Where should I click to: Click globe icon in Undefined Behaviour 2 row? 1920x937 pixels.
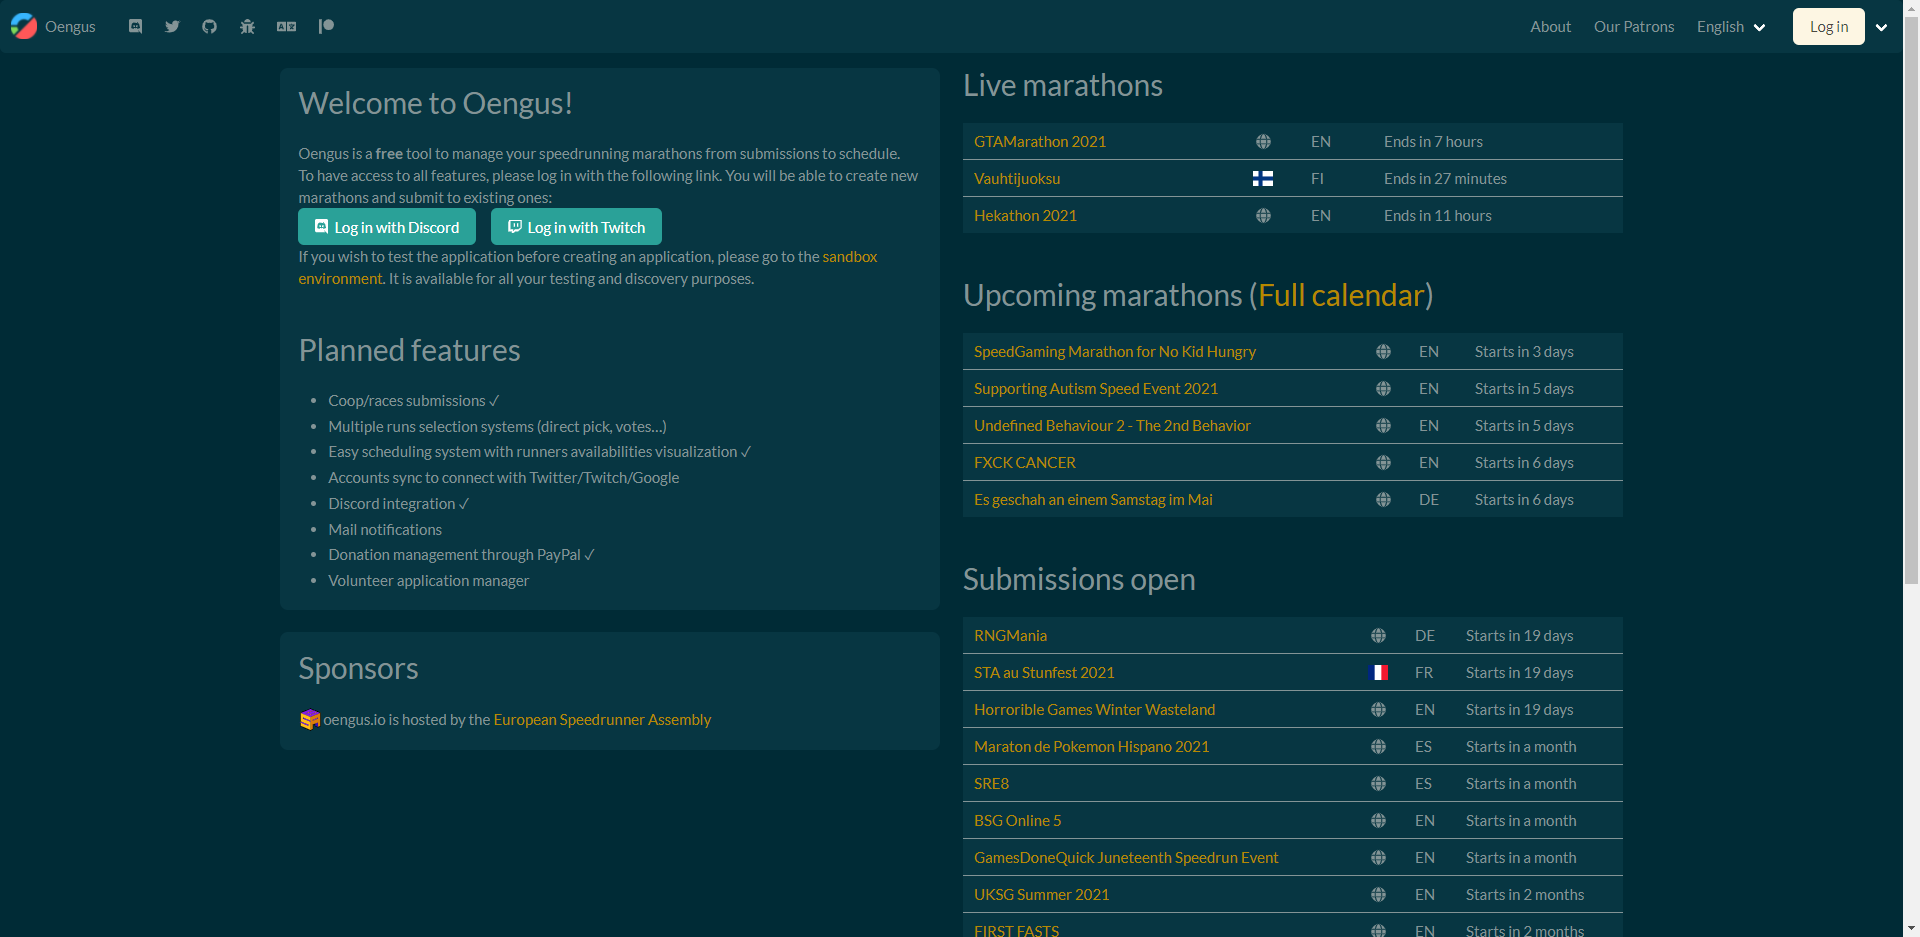coord(1383,426)
